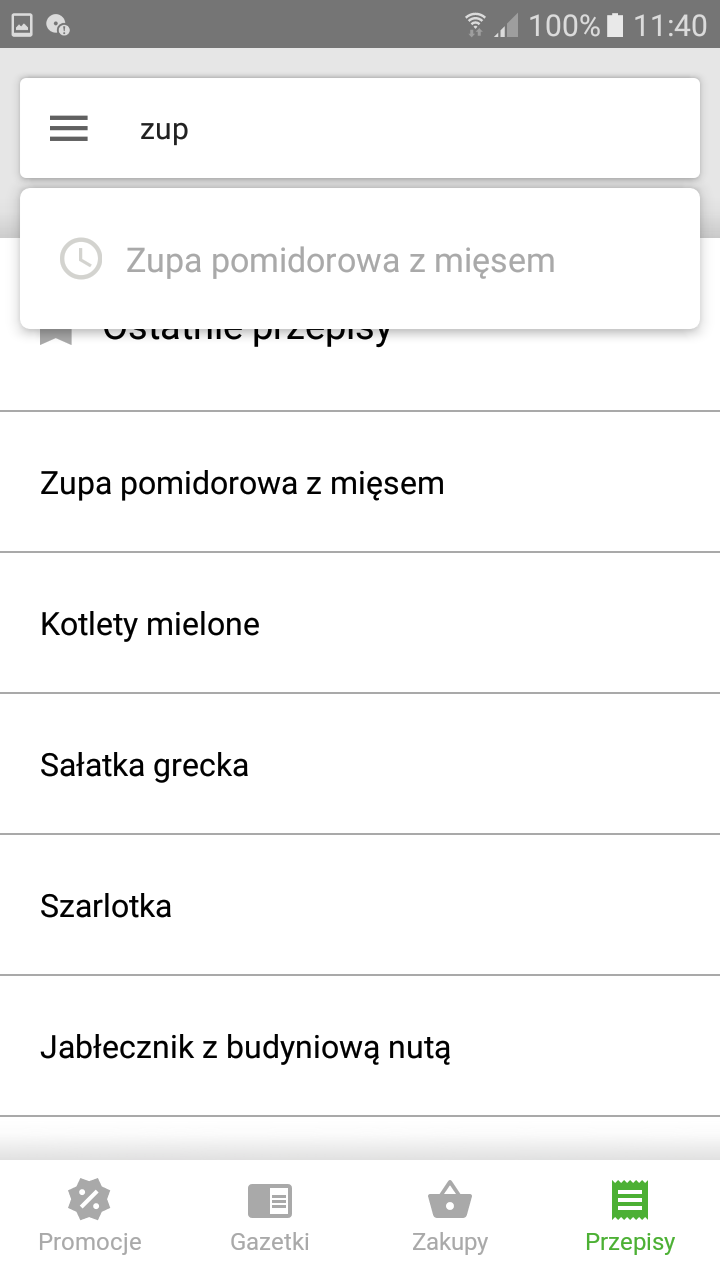Open the Szarlotka recipe
This screenshot has width=720, height=1280.
[x=106, y=906]
